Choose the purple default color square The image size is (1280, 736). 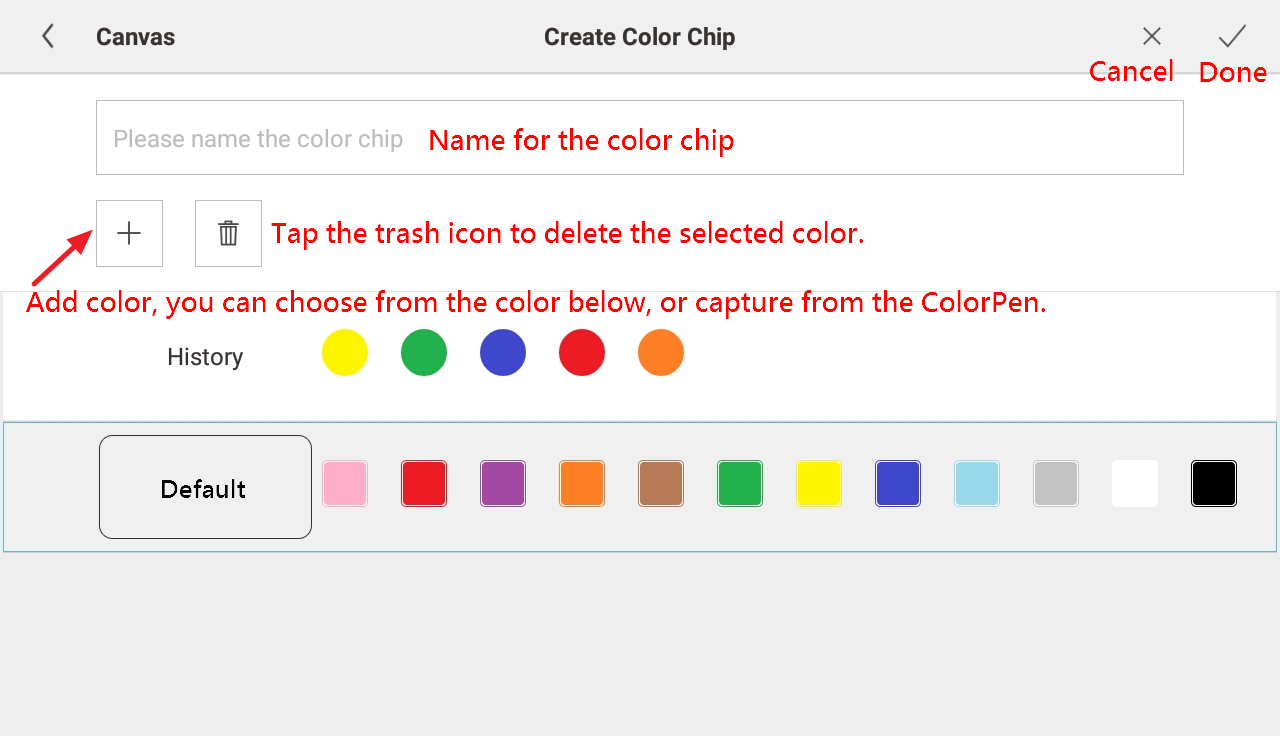click(x=503, y=484)
